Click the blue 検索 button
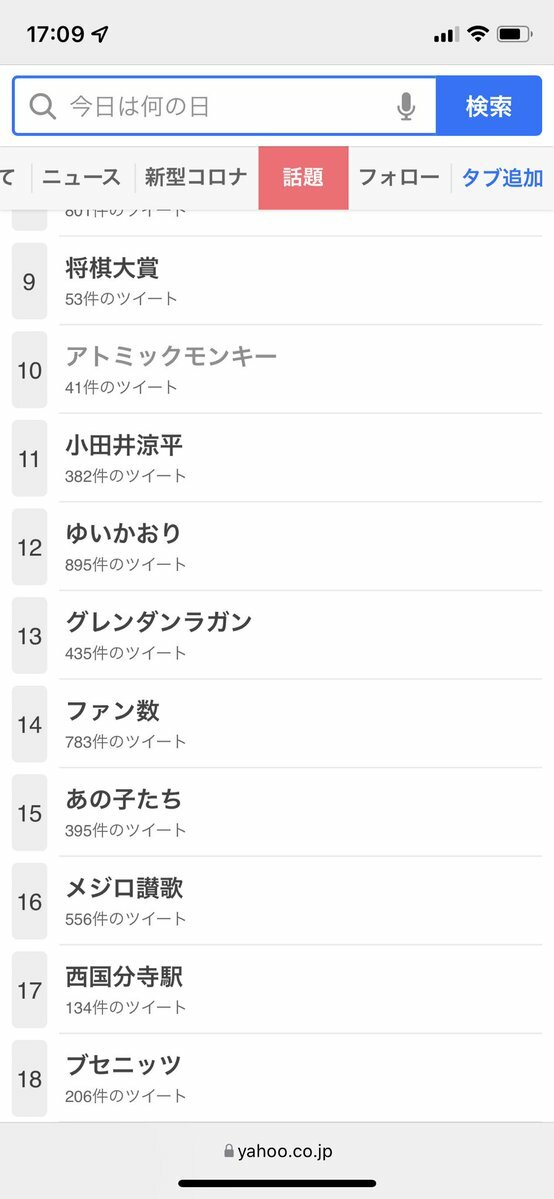 coord(489,106)
